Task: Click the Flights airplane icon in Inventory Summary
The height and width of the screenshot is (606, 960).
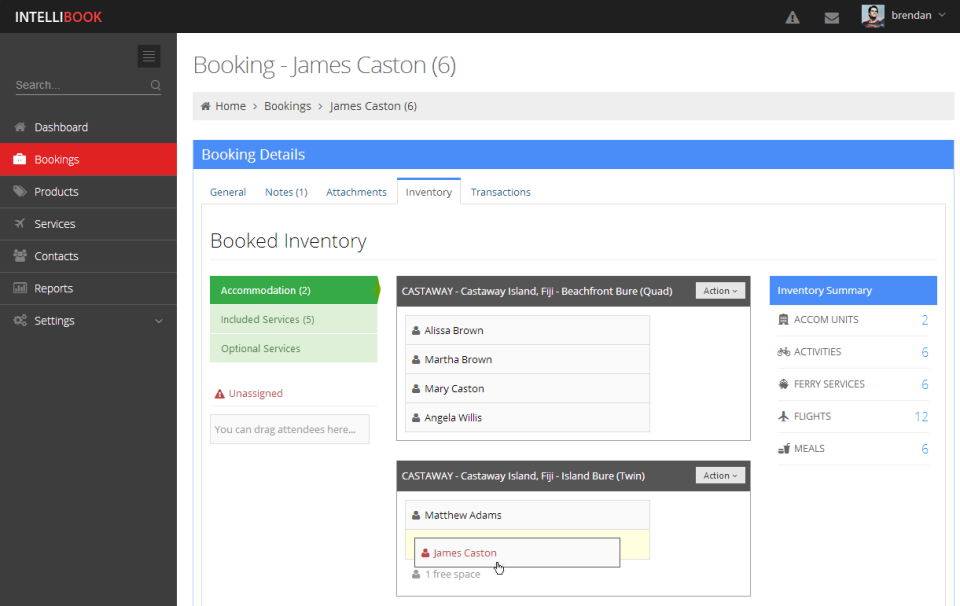Action: tap(784, 416)
